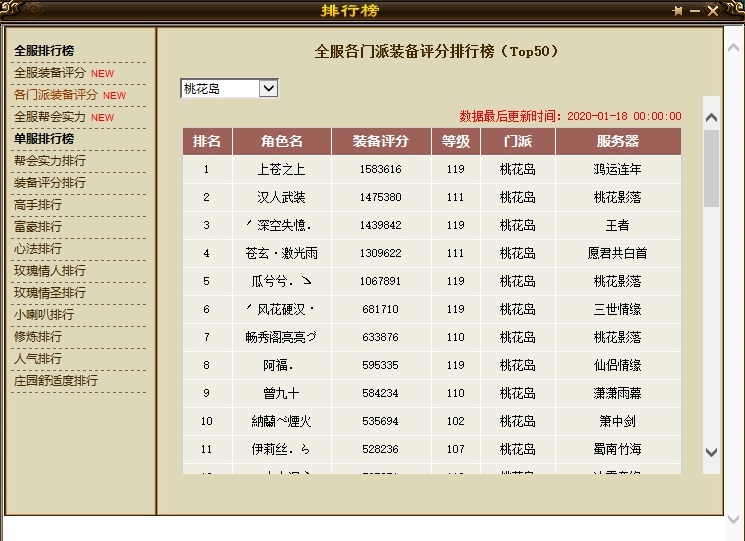Click equipment score 1583616
Image resolution: width=745 pixels, height=541 pixels.
coord(381,169)
